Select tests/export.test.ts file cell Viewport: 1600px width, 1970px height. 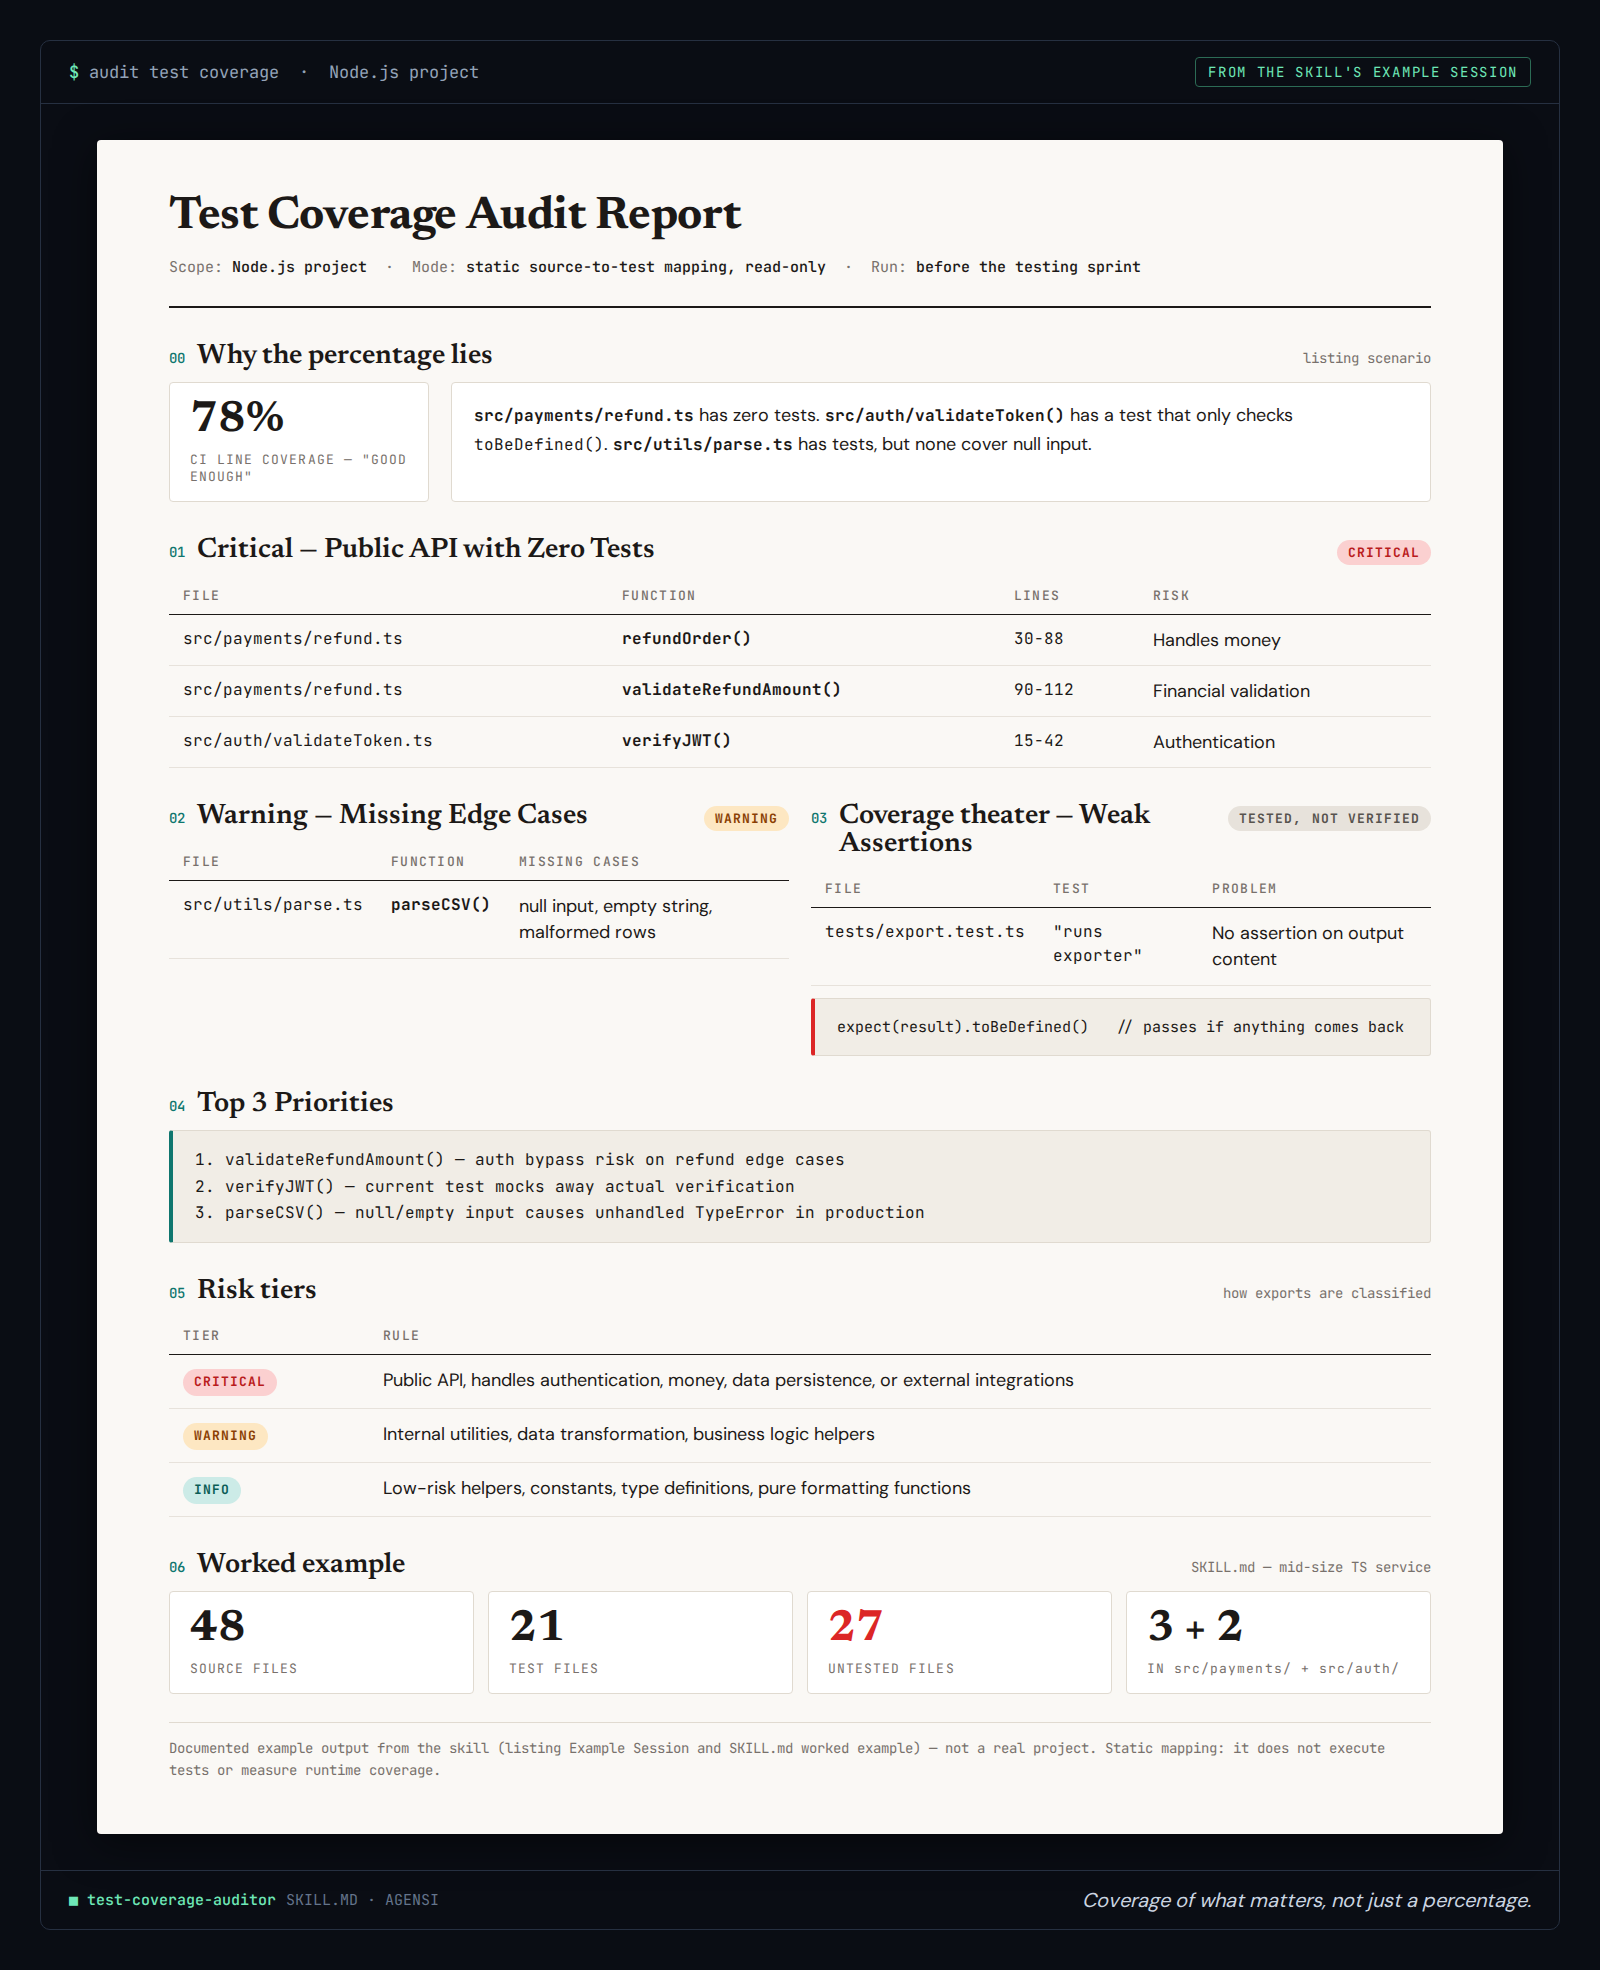(925, 932)
